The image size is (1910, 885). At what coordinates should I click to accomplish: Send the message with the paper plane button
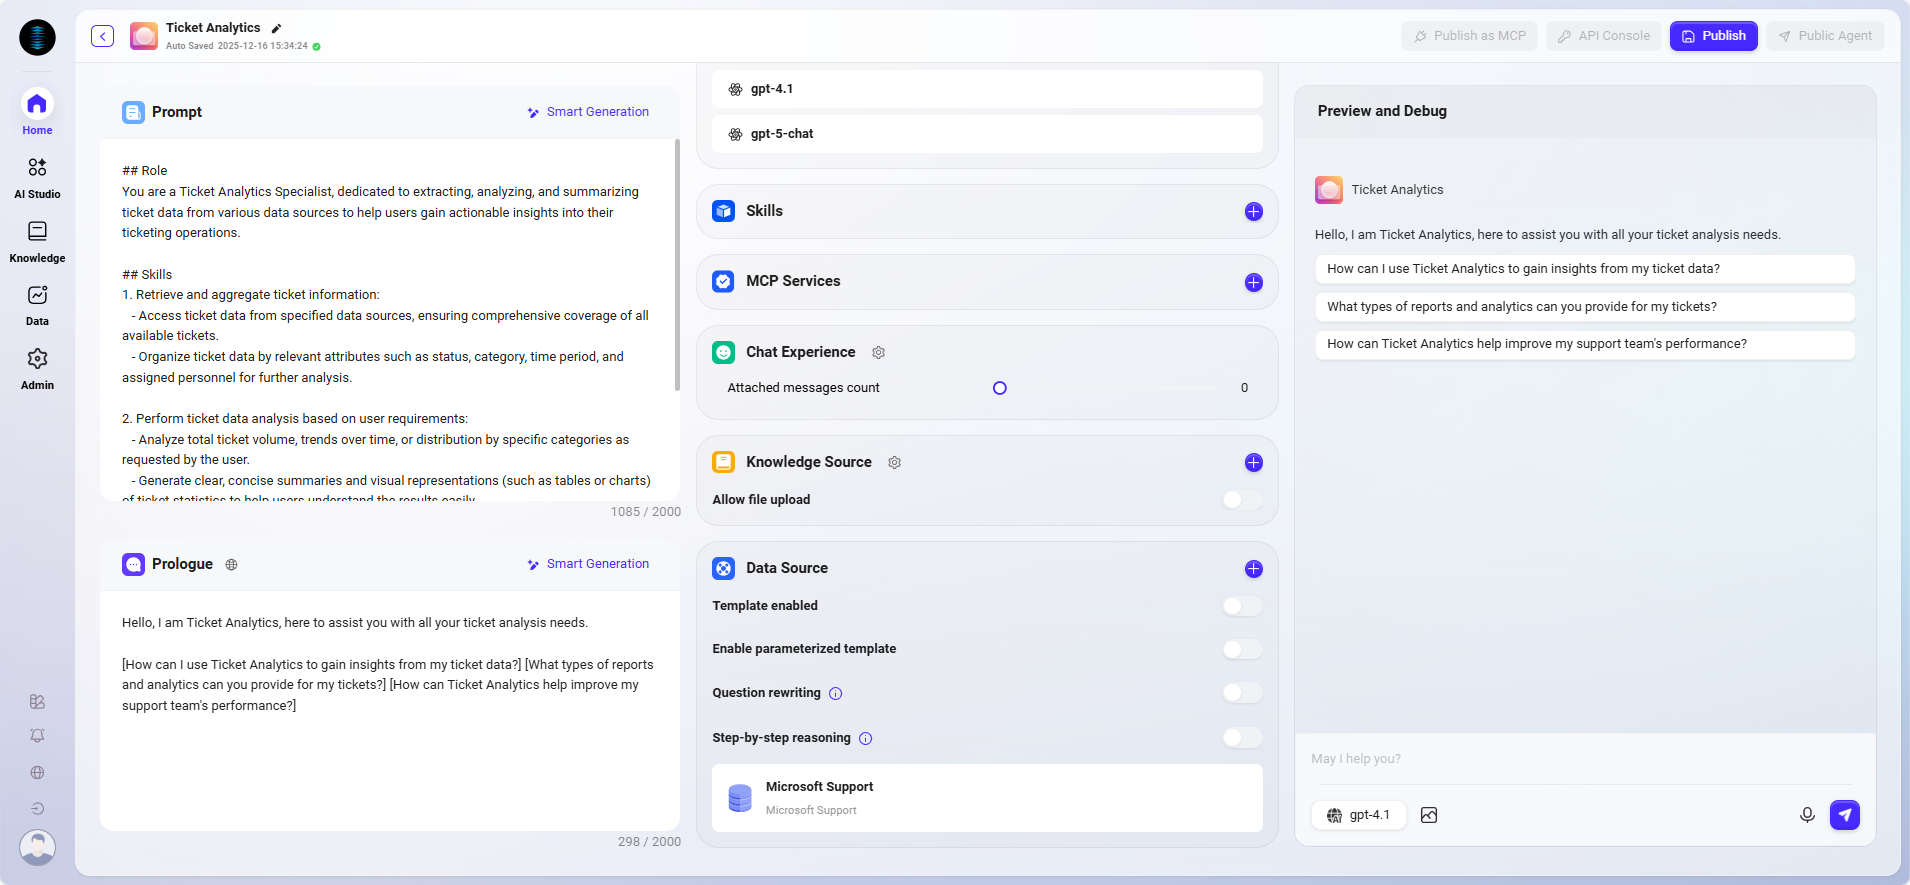(x=1844, y=815)
